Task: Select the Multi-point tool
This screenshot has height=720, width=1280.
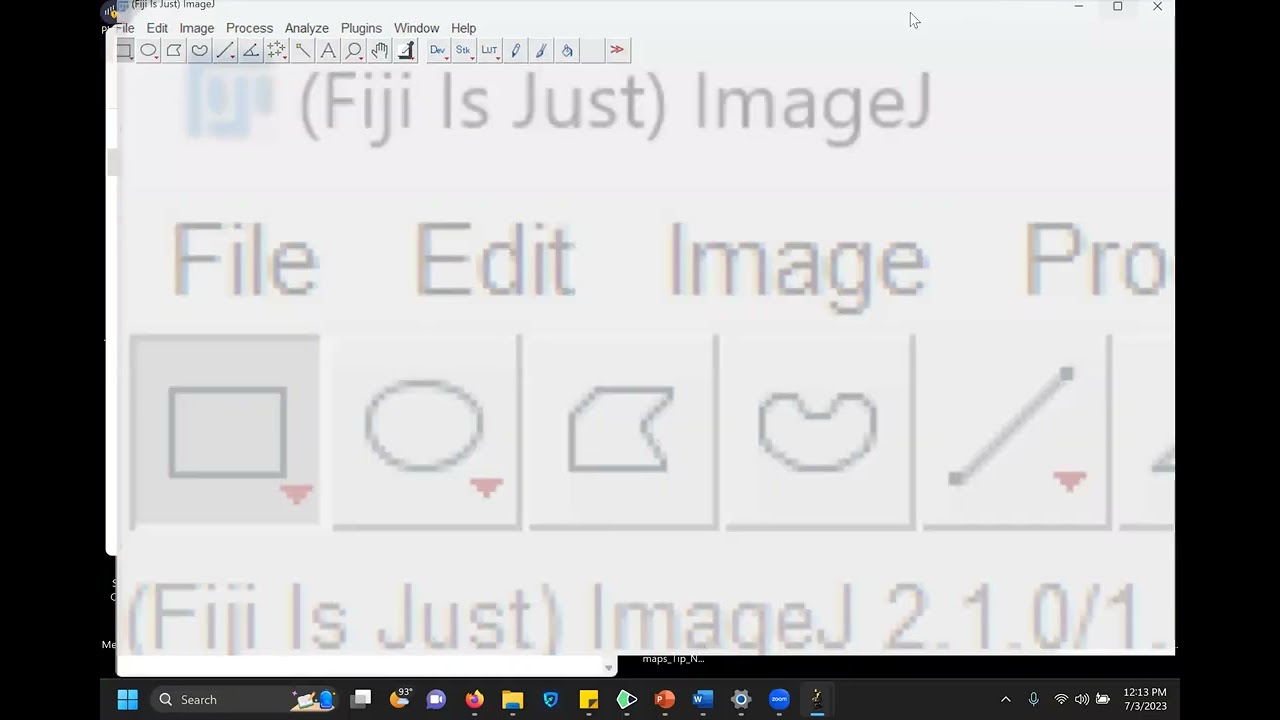Action: click(x=277, y=50)
